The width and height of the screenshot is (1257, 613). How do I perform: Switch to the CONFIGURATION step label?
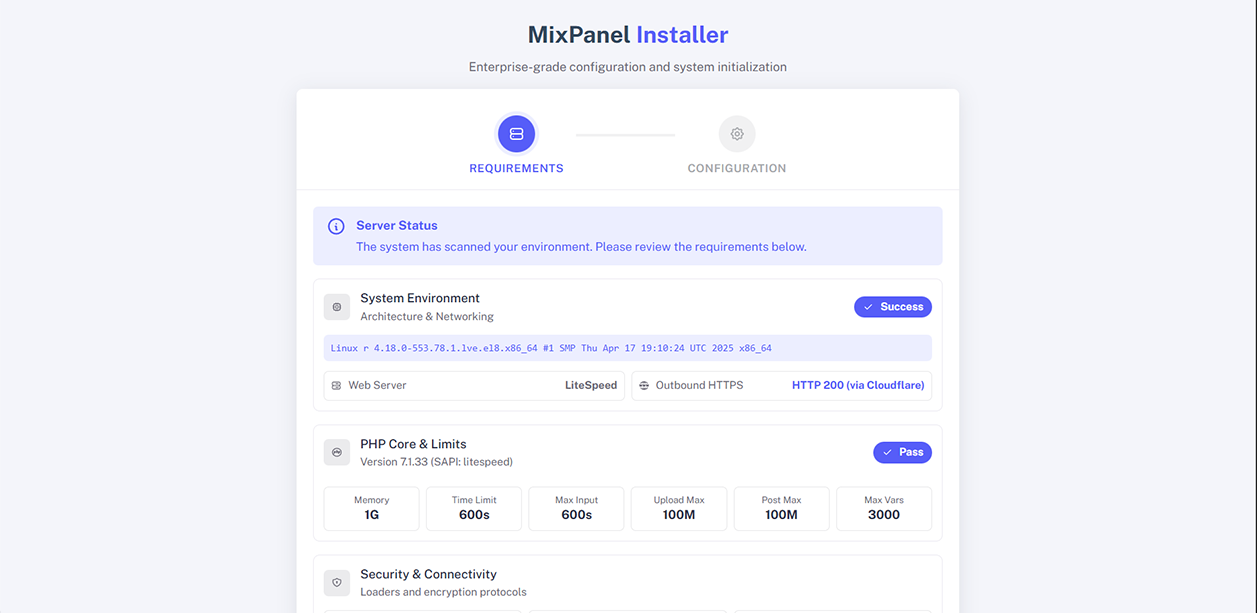(x=737, y=168)
